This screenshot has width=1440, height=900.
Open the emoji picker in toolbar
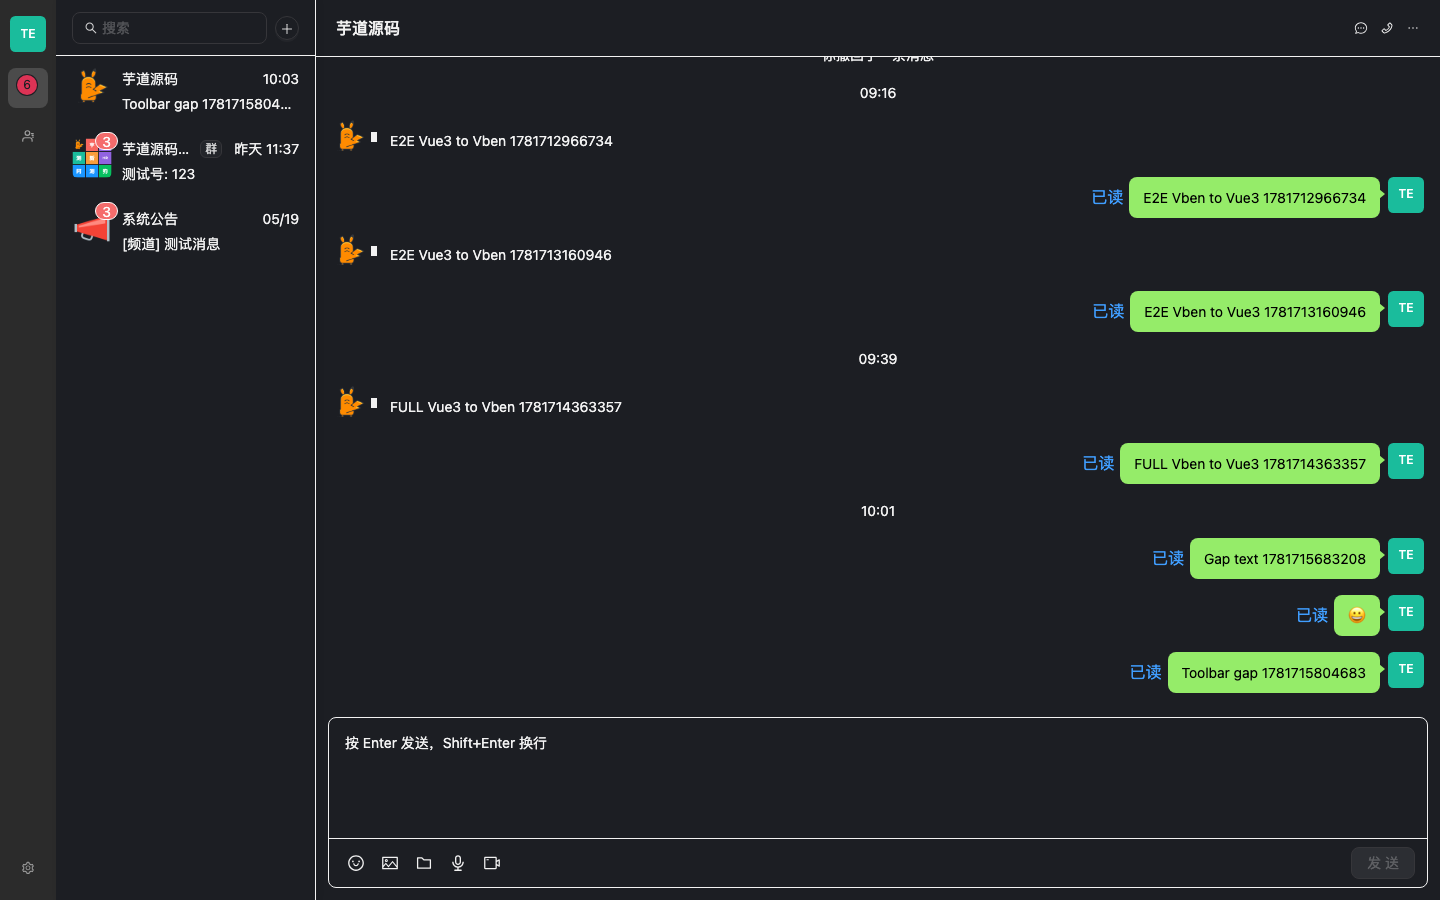tap(356, 863)
